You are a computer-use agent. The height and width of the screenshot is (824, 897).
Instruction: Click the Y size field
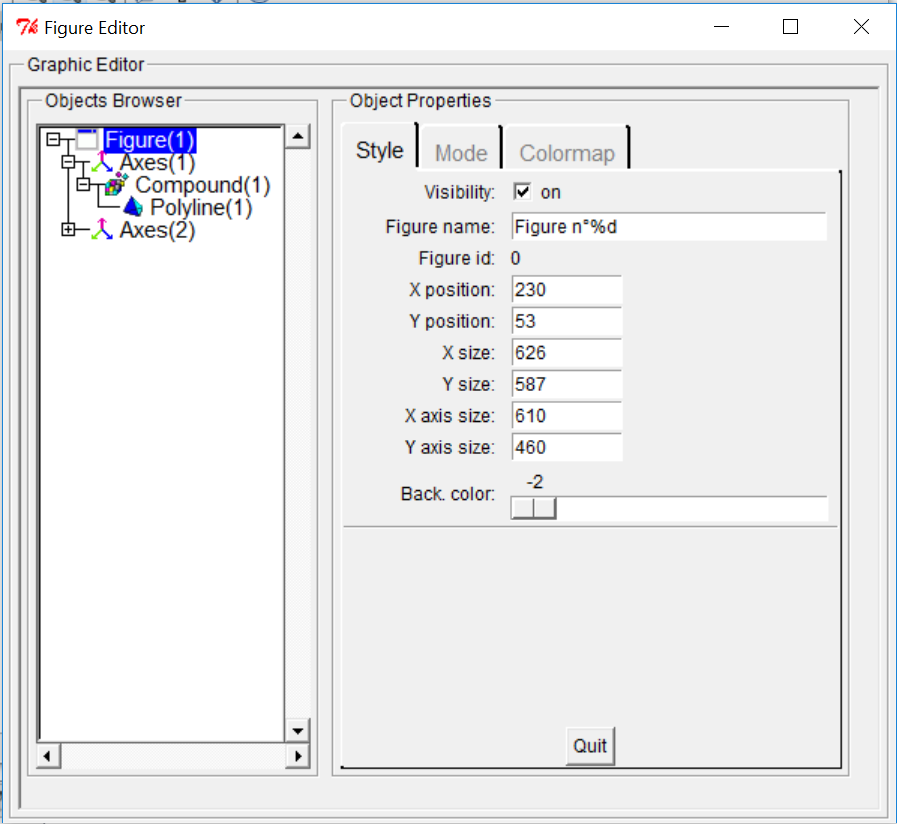[566, 384]
